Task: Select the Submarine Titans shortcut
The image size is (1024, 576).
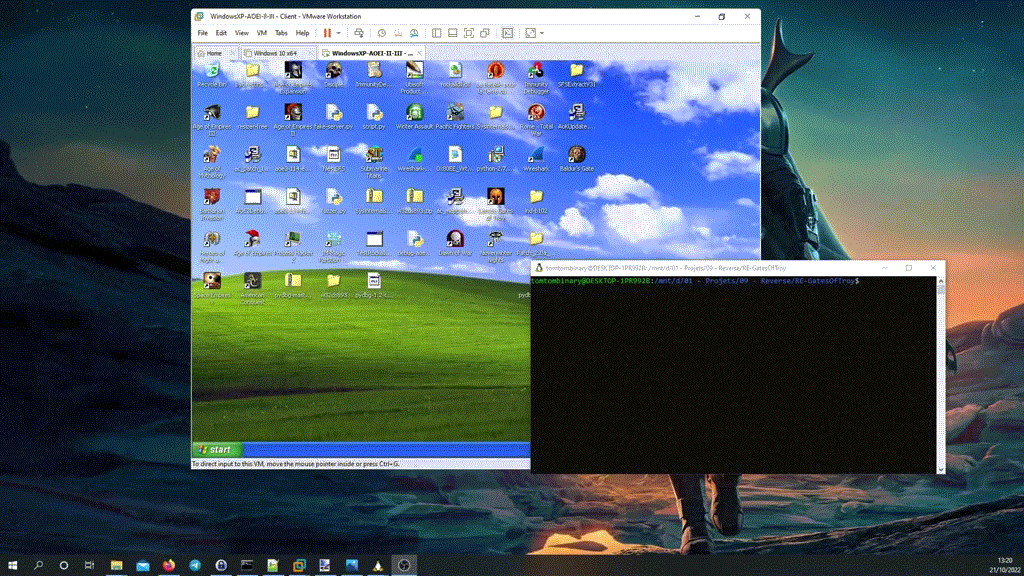Action: coord(374,162)
